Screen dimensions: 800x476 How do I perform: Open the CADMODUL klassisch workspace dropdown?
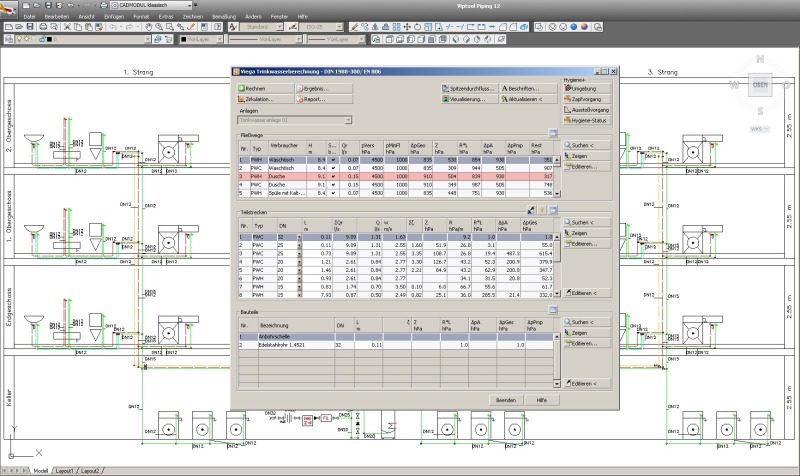pos(189,5)
